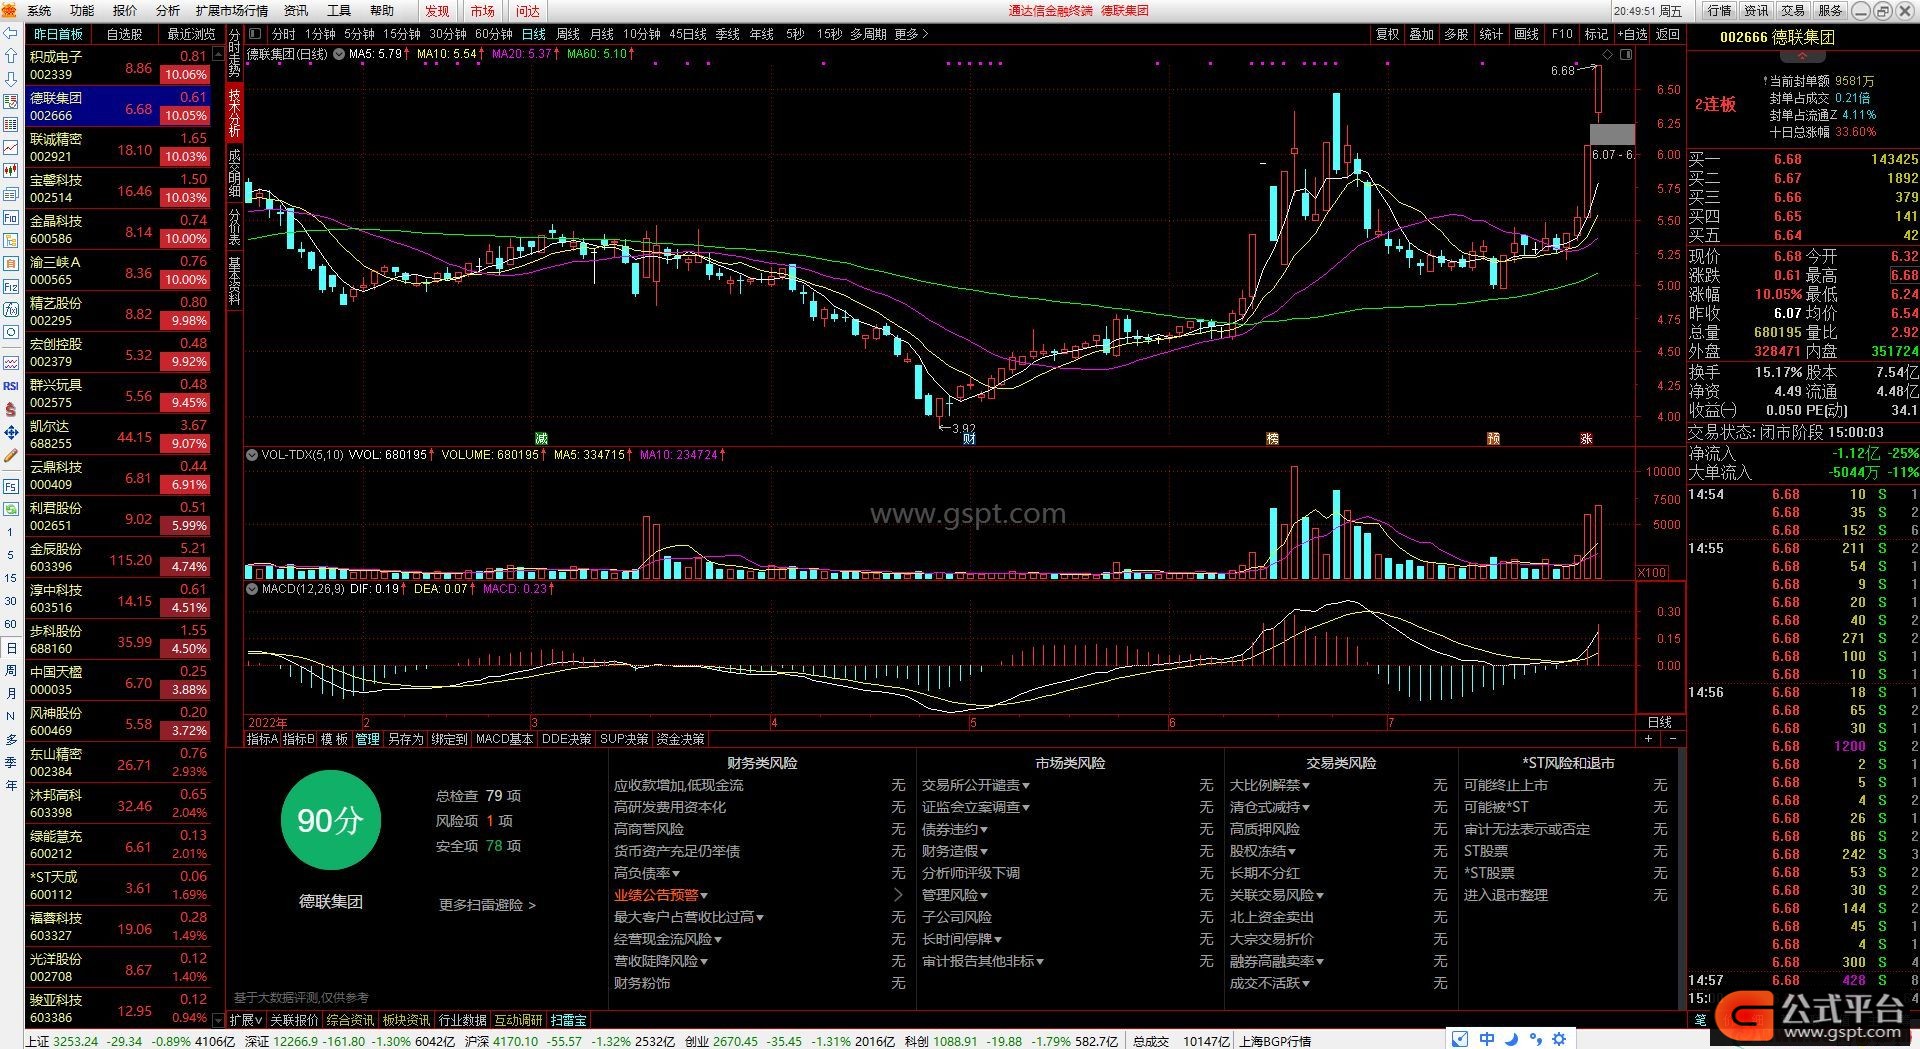Viewport: 1920px width, 1049px height.
Task: Toggle the side panel layout icon at chart top-right
Action: [x=1626, y=54]
